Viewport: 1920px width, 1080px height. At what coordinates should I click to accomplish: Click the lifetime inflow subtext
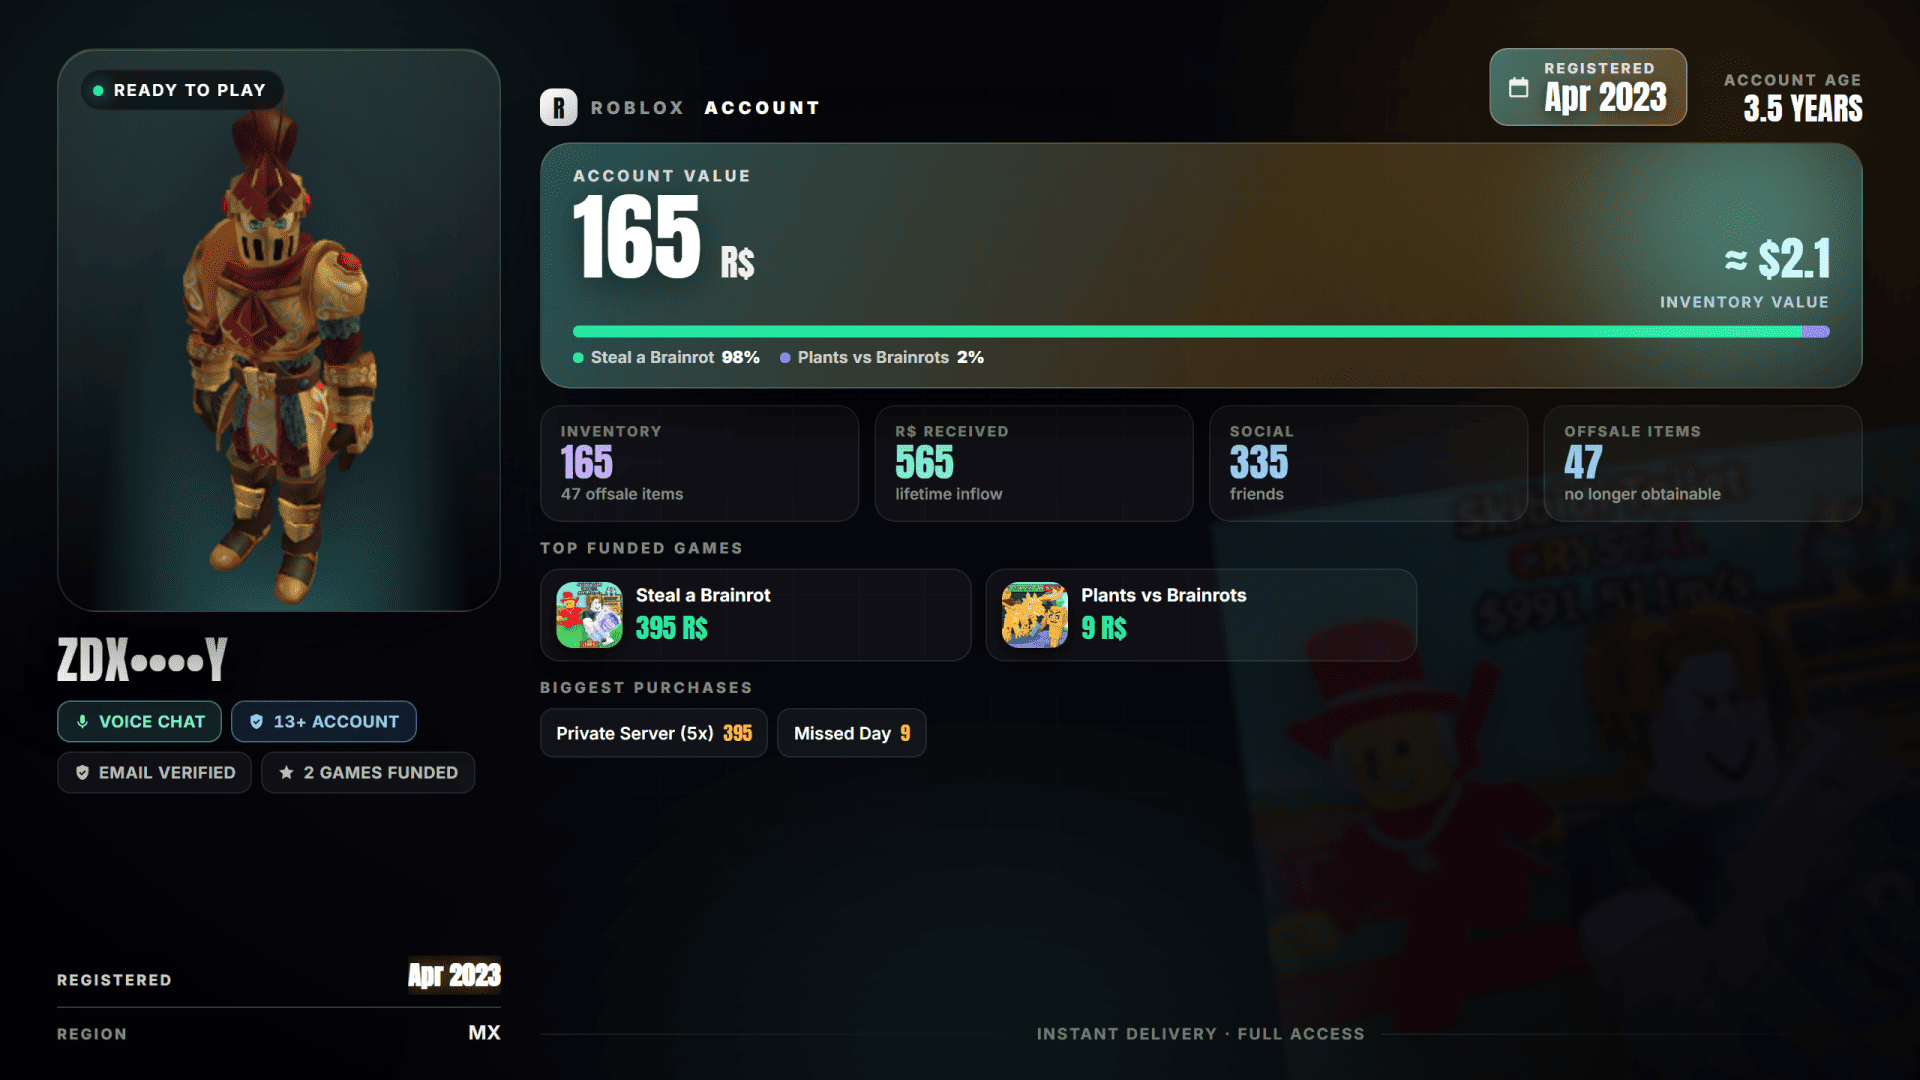(948, 494)
